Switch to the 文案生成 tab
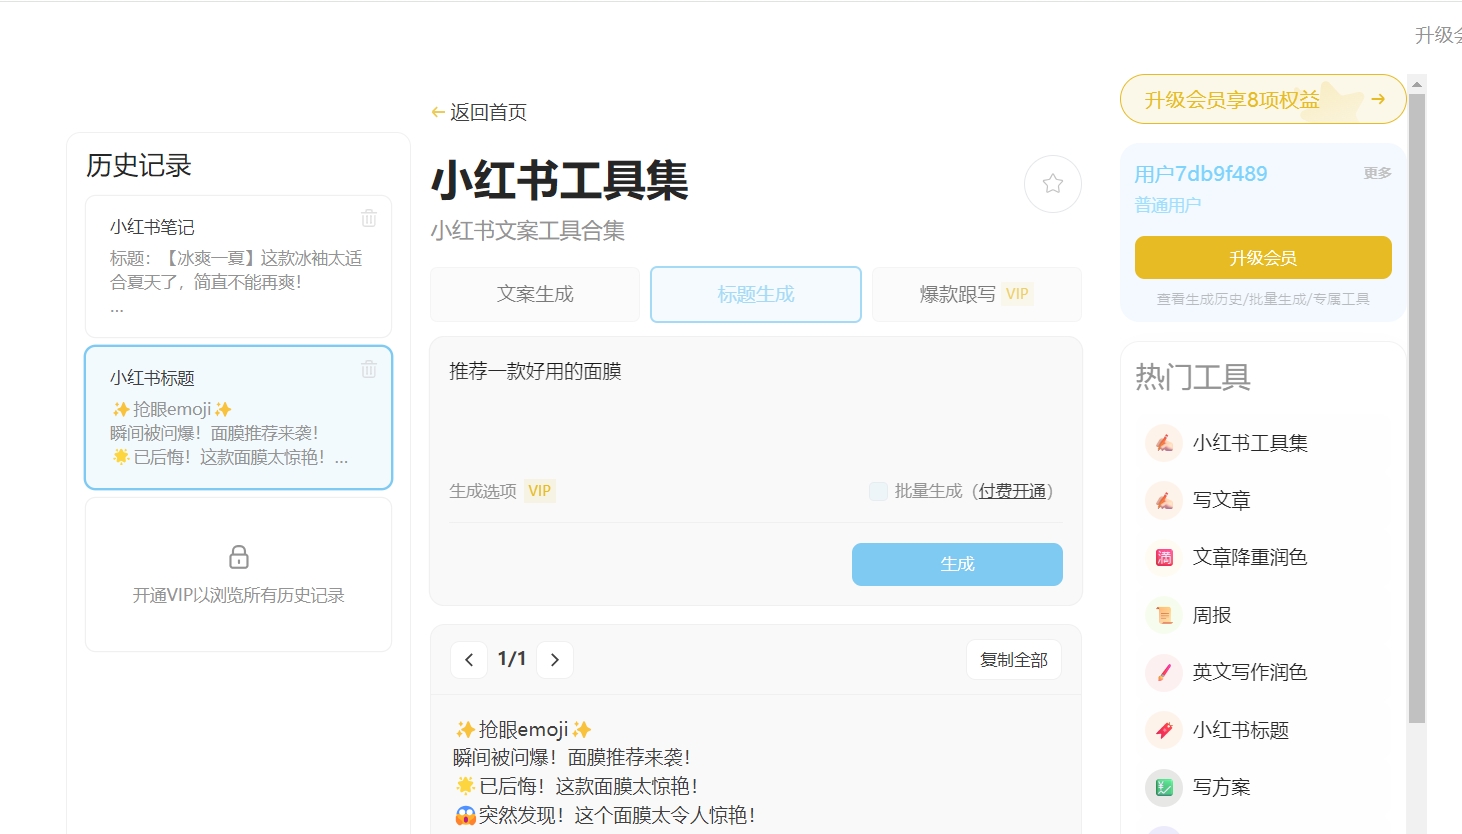 [x=534, y=294]
